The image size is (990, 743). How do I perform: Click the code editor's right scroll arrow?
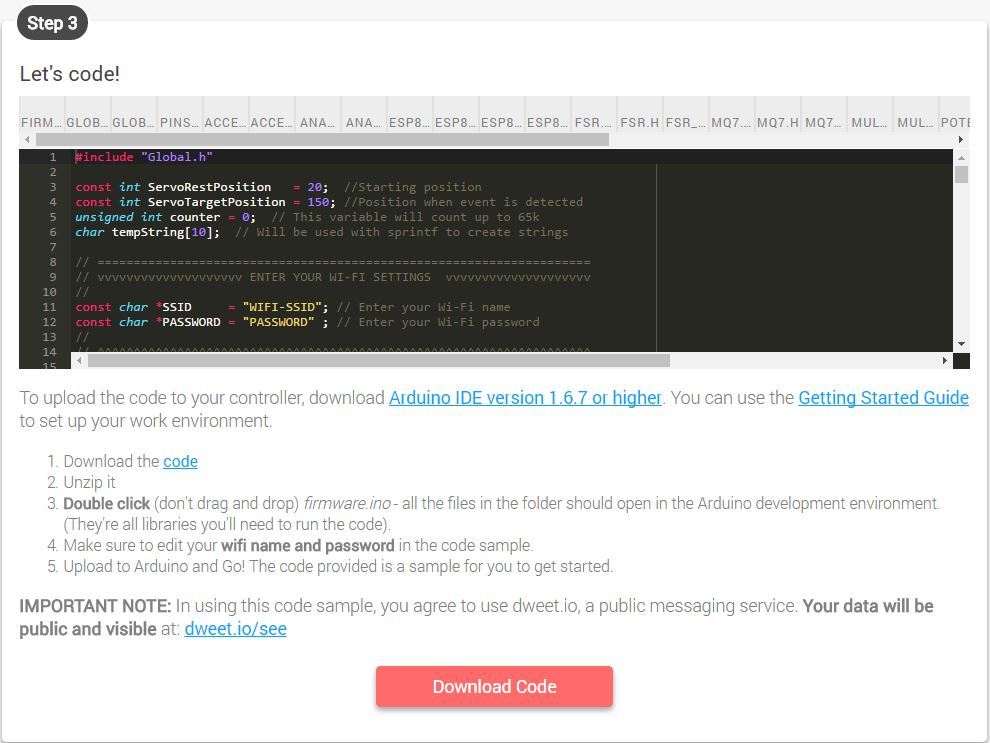(945, 360)
